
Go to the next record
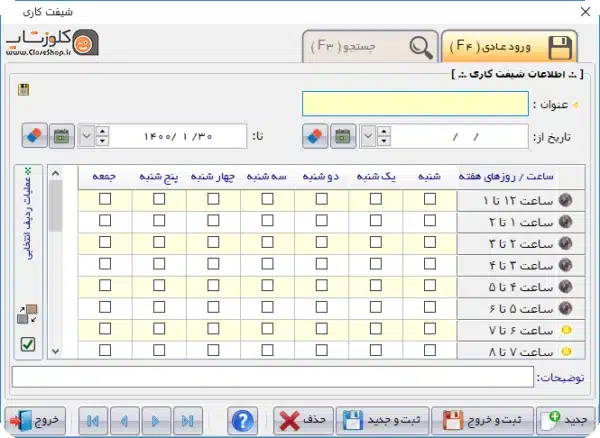(156, 421)
